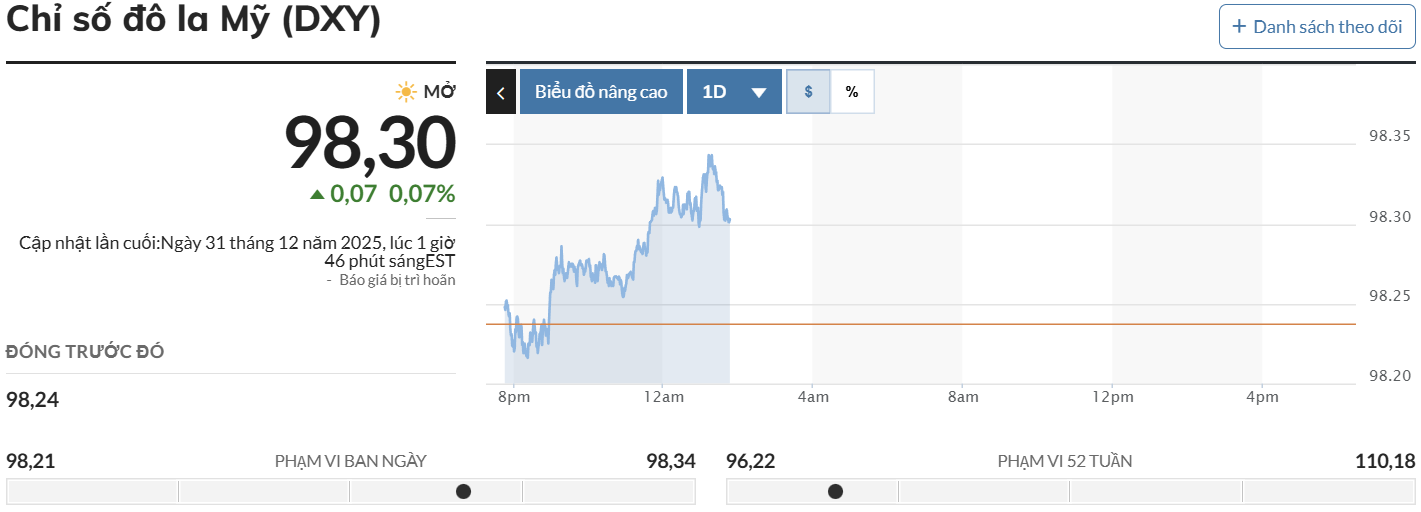This screenshot has height=512, width=1421.
Task: Click the day range slider marker
Action: coord(464,491)
